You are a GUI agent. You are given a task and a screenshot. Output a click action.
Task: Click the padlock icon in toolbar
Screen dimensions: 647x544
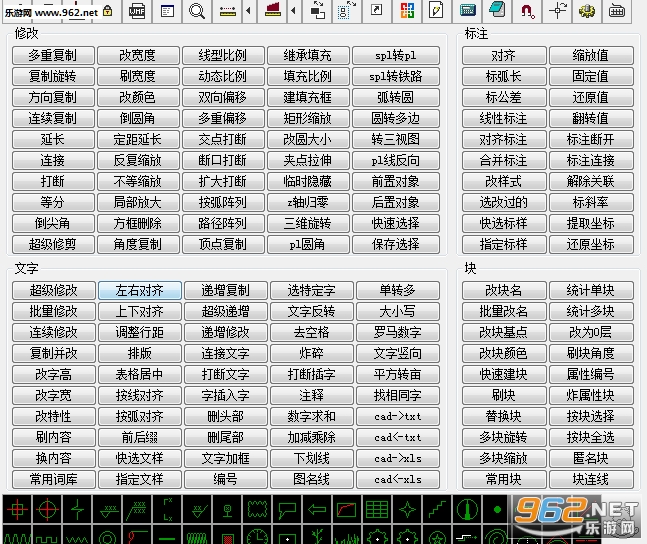click(108, 11)
